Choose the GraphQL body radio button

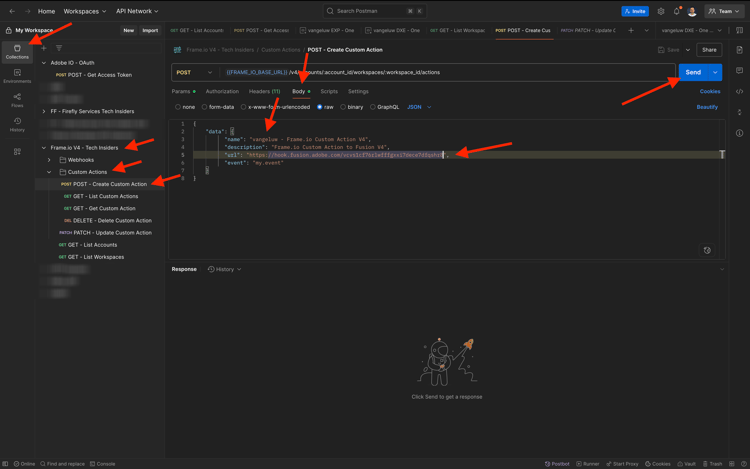click(x=385, y=107)
